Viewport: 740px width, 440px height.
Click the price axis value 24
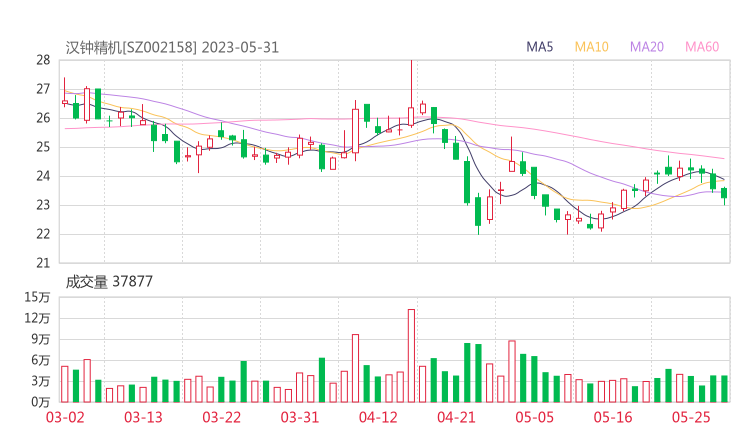[43, 176]
